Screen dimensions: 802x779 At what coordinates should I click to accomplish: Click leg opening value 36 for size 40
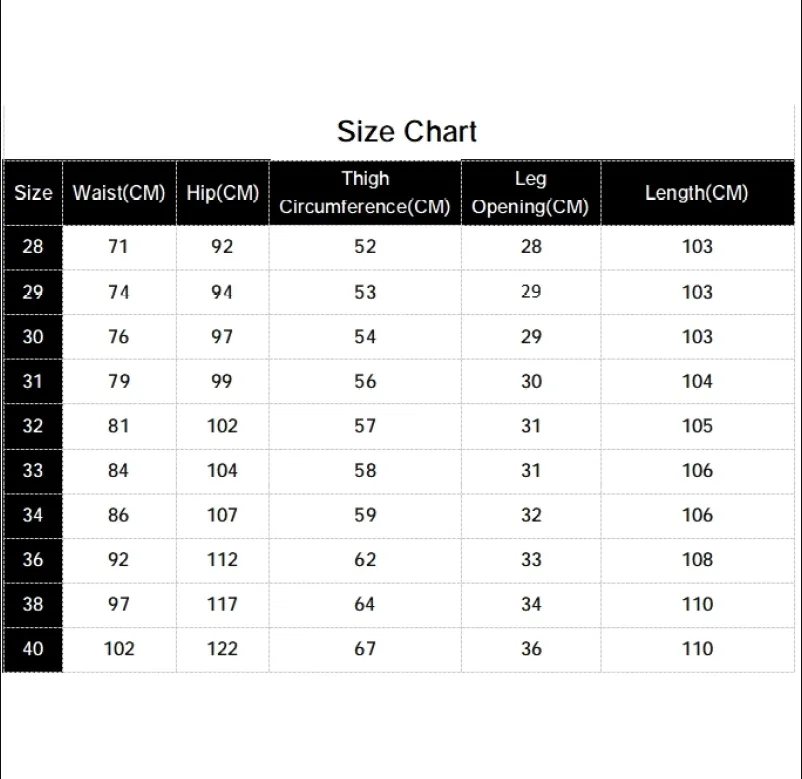tap(531, 649)
